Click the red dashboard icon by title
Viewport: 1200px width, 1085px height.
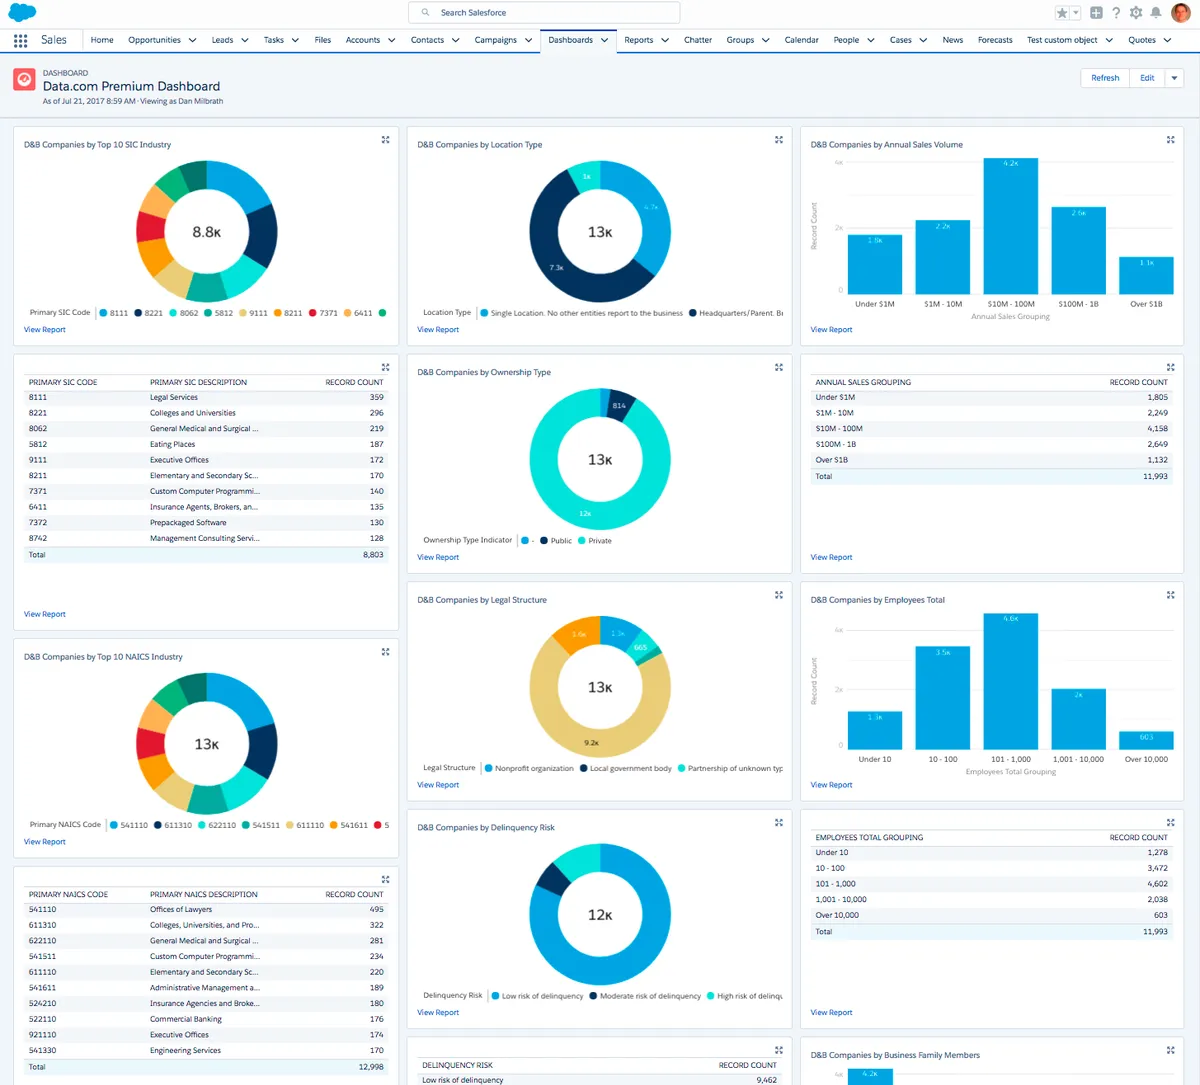point(24,80)
